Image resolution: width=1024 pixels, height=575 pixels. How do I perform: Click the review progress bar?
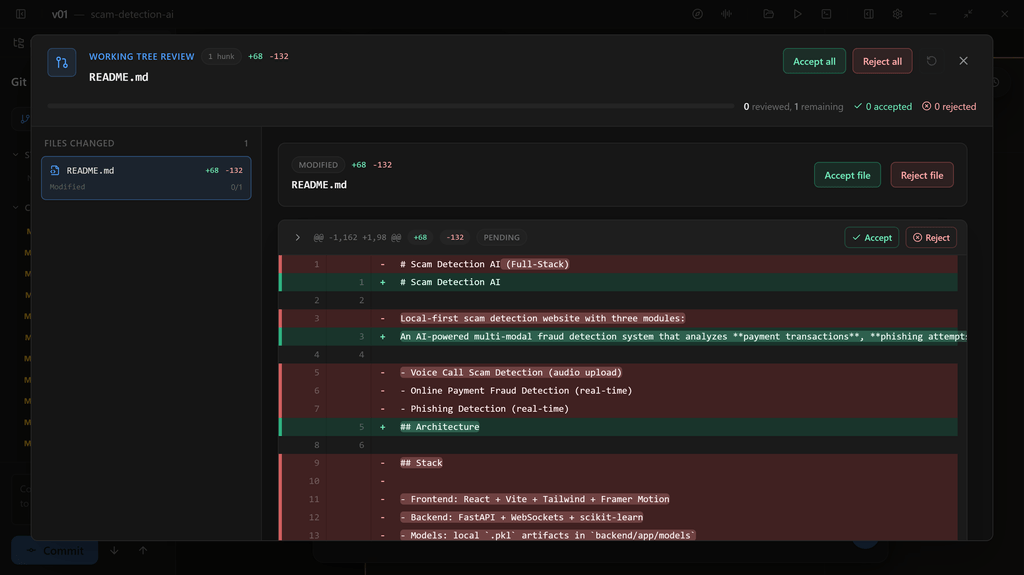(x=391, y=106)
